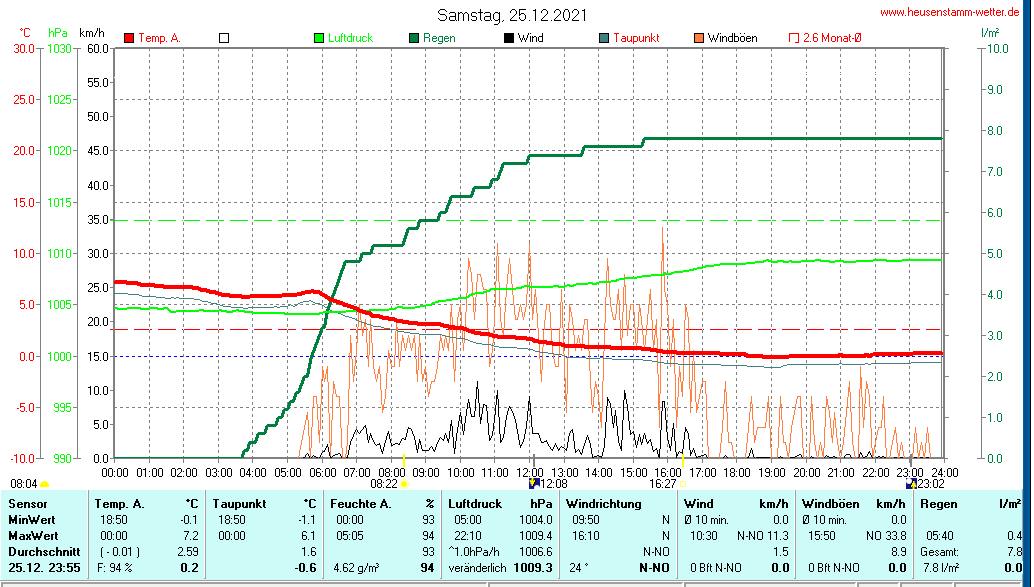Screen dimensions: 1034x587
Task: Click the 06:00 label on time axis
Action: click(322, 473)
